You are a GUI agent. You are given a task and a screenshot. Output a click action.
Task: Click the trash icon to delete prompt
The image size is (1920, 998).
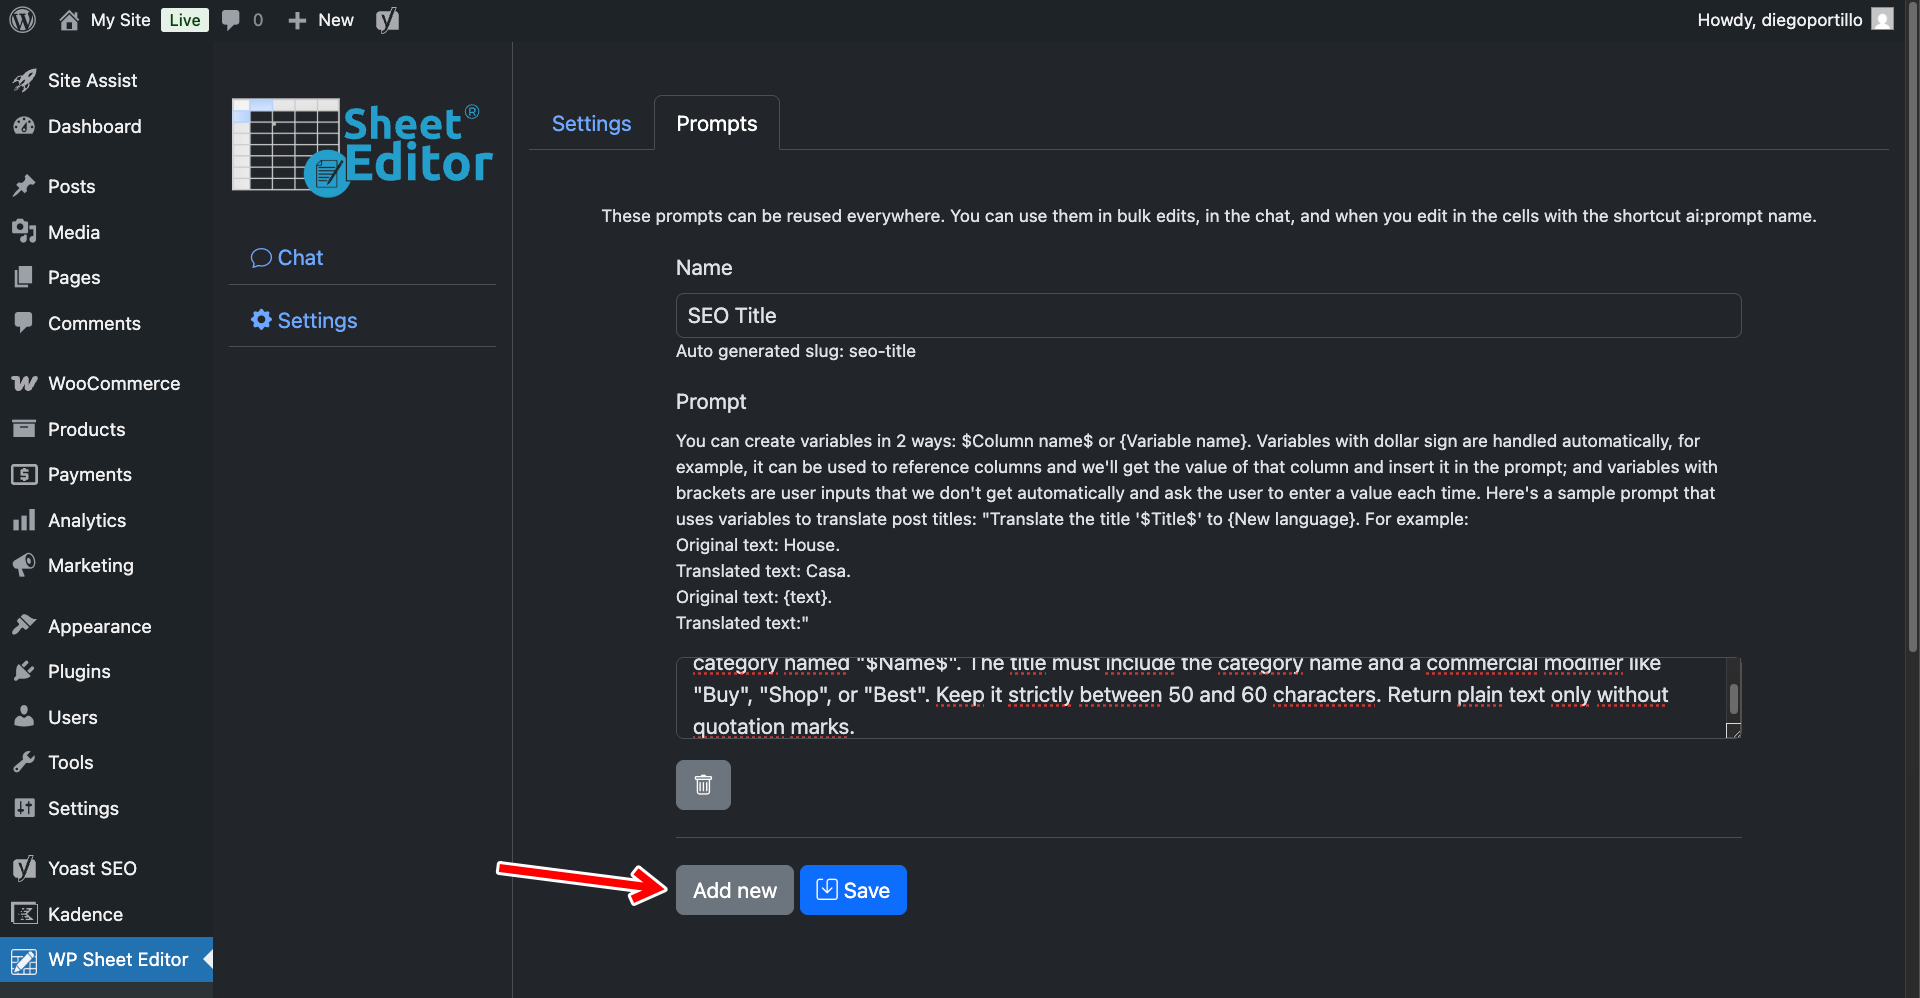click(x=703, y=785)
